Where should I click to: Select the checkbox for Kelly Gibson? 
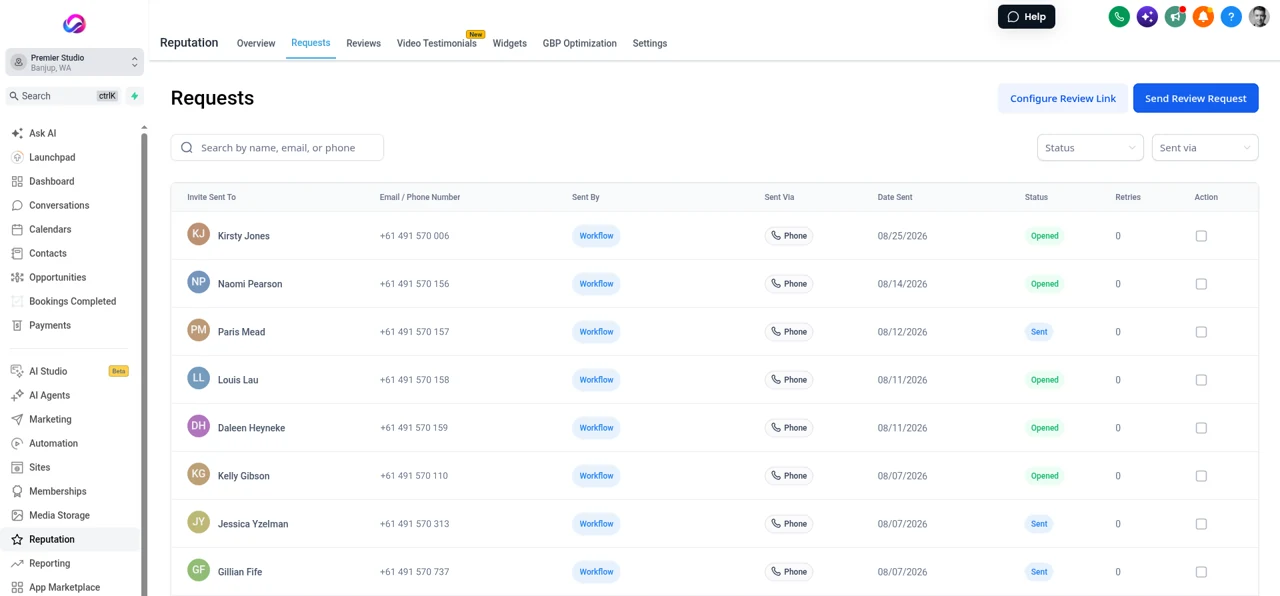point(1201,476)
